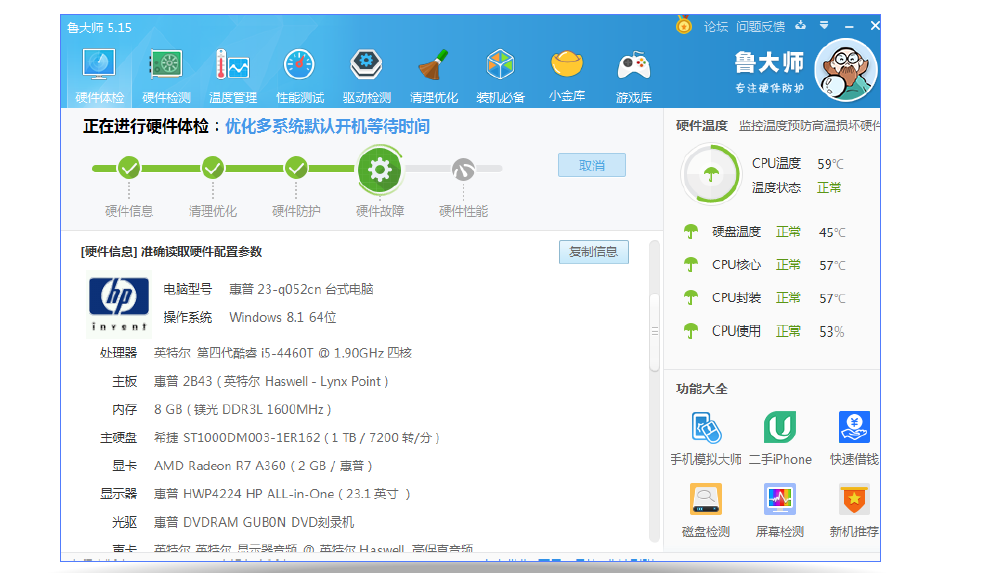
Task: Click the processor text i5-4460T
Action: pos(283,353)
